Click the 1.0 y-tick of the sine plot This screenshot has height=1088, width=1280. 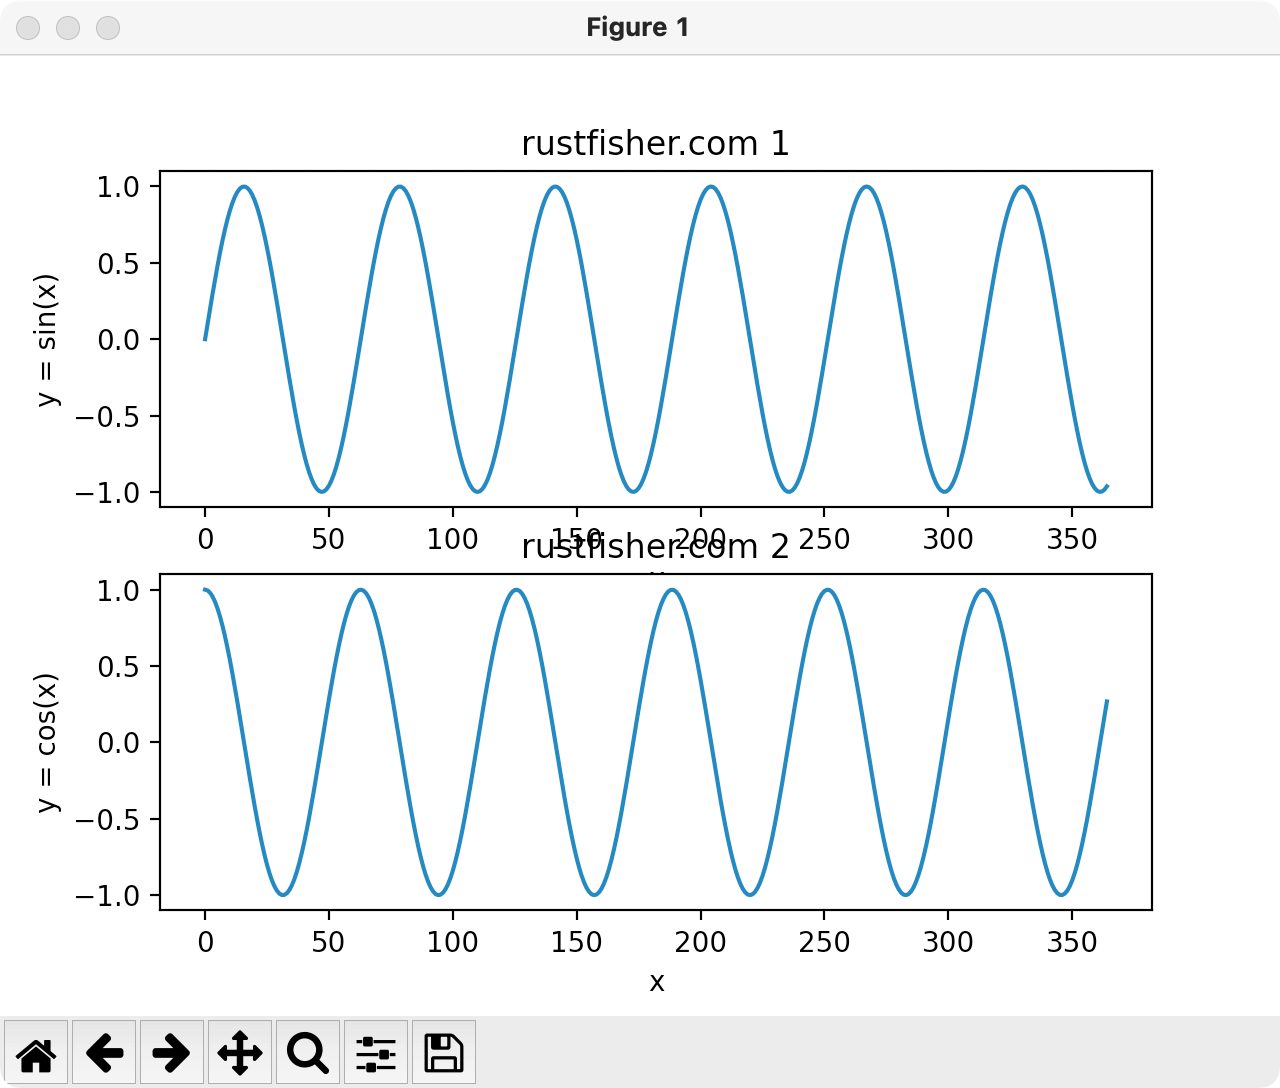[119, 187]
